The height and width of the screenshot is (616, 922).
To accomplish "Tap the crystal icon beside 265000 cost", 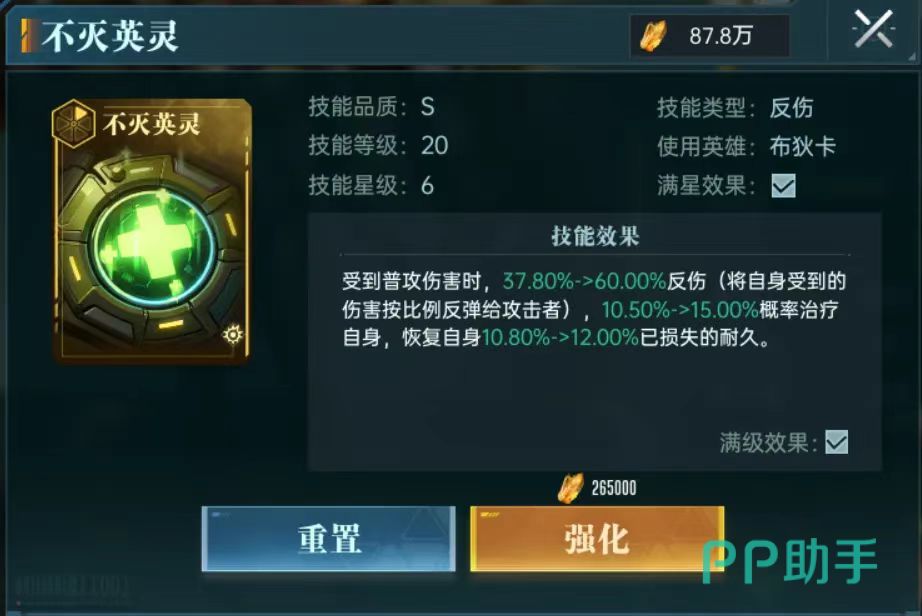I will click(x=570, y=488).
